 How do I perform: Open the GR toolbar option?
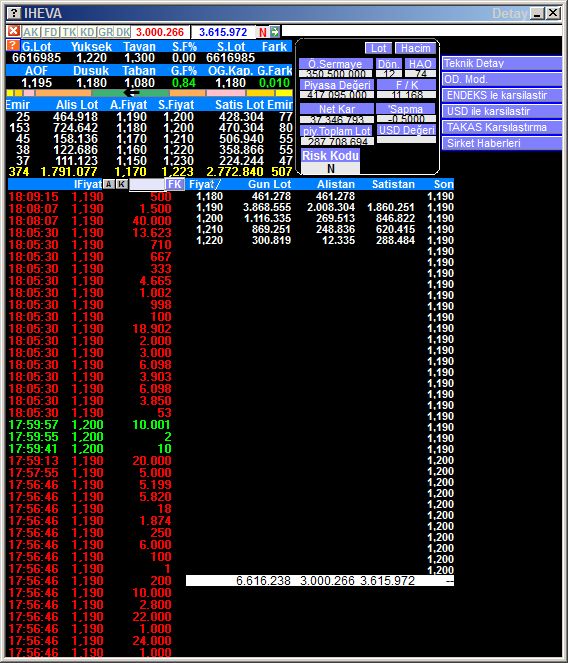click(105, 32)
